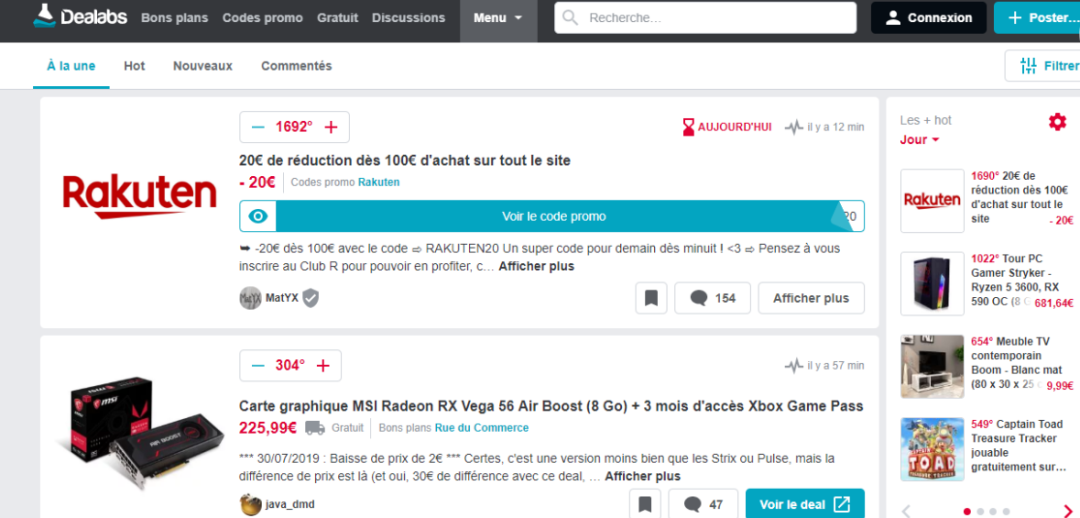Click the Connexion button
The height and width of the screenshot is (518, 1080).
point(928,18)
